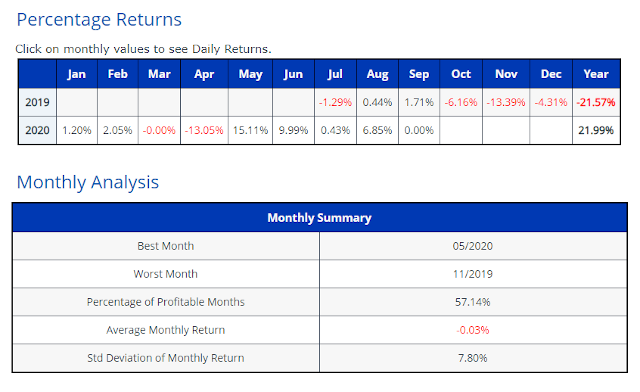
Task: Click the Monthly Summary table header
Action: [320, 218]
